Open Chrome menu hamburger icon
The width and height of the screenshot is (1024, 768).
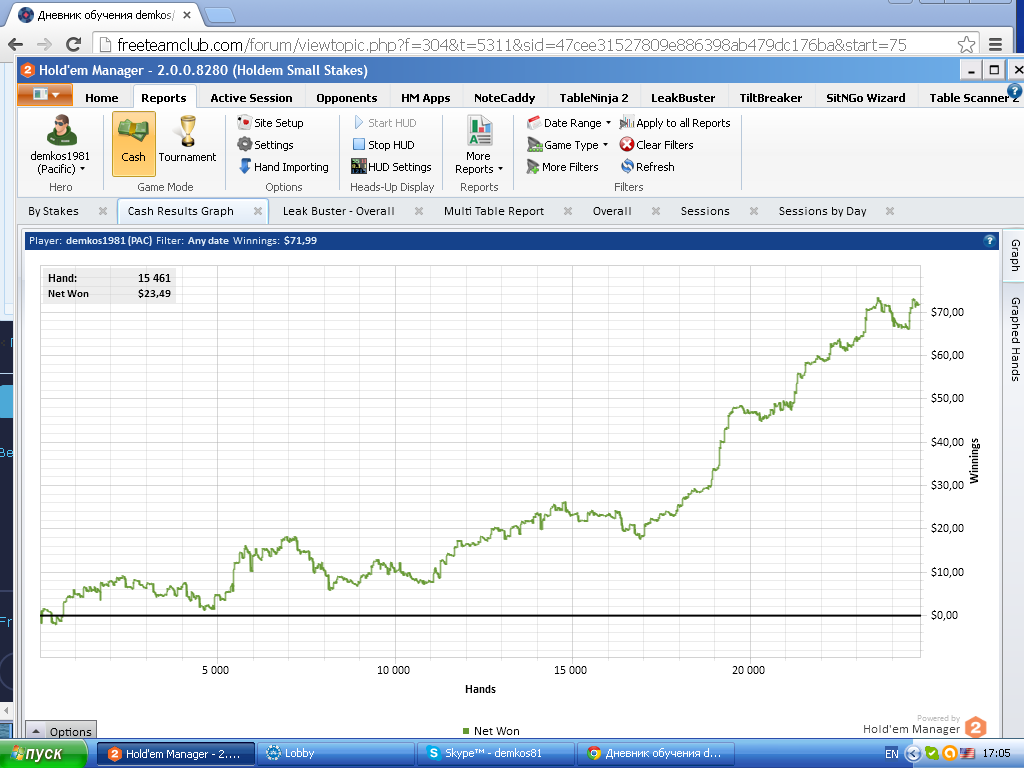coord(995,44)
